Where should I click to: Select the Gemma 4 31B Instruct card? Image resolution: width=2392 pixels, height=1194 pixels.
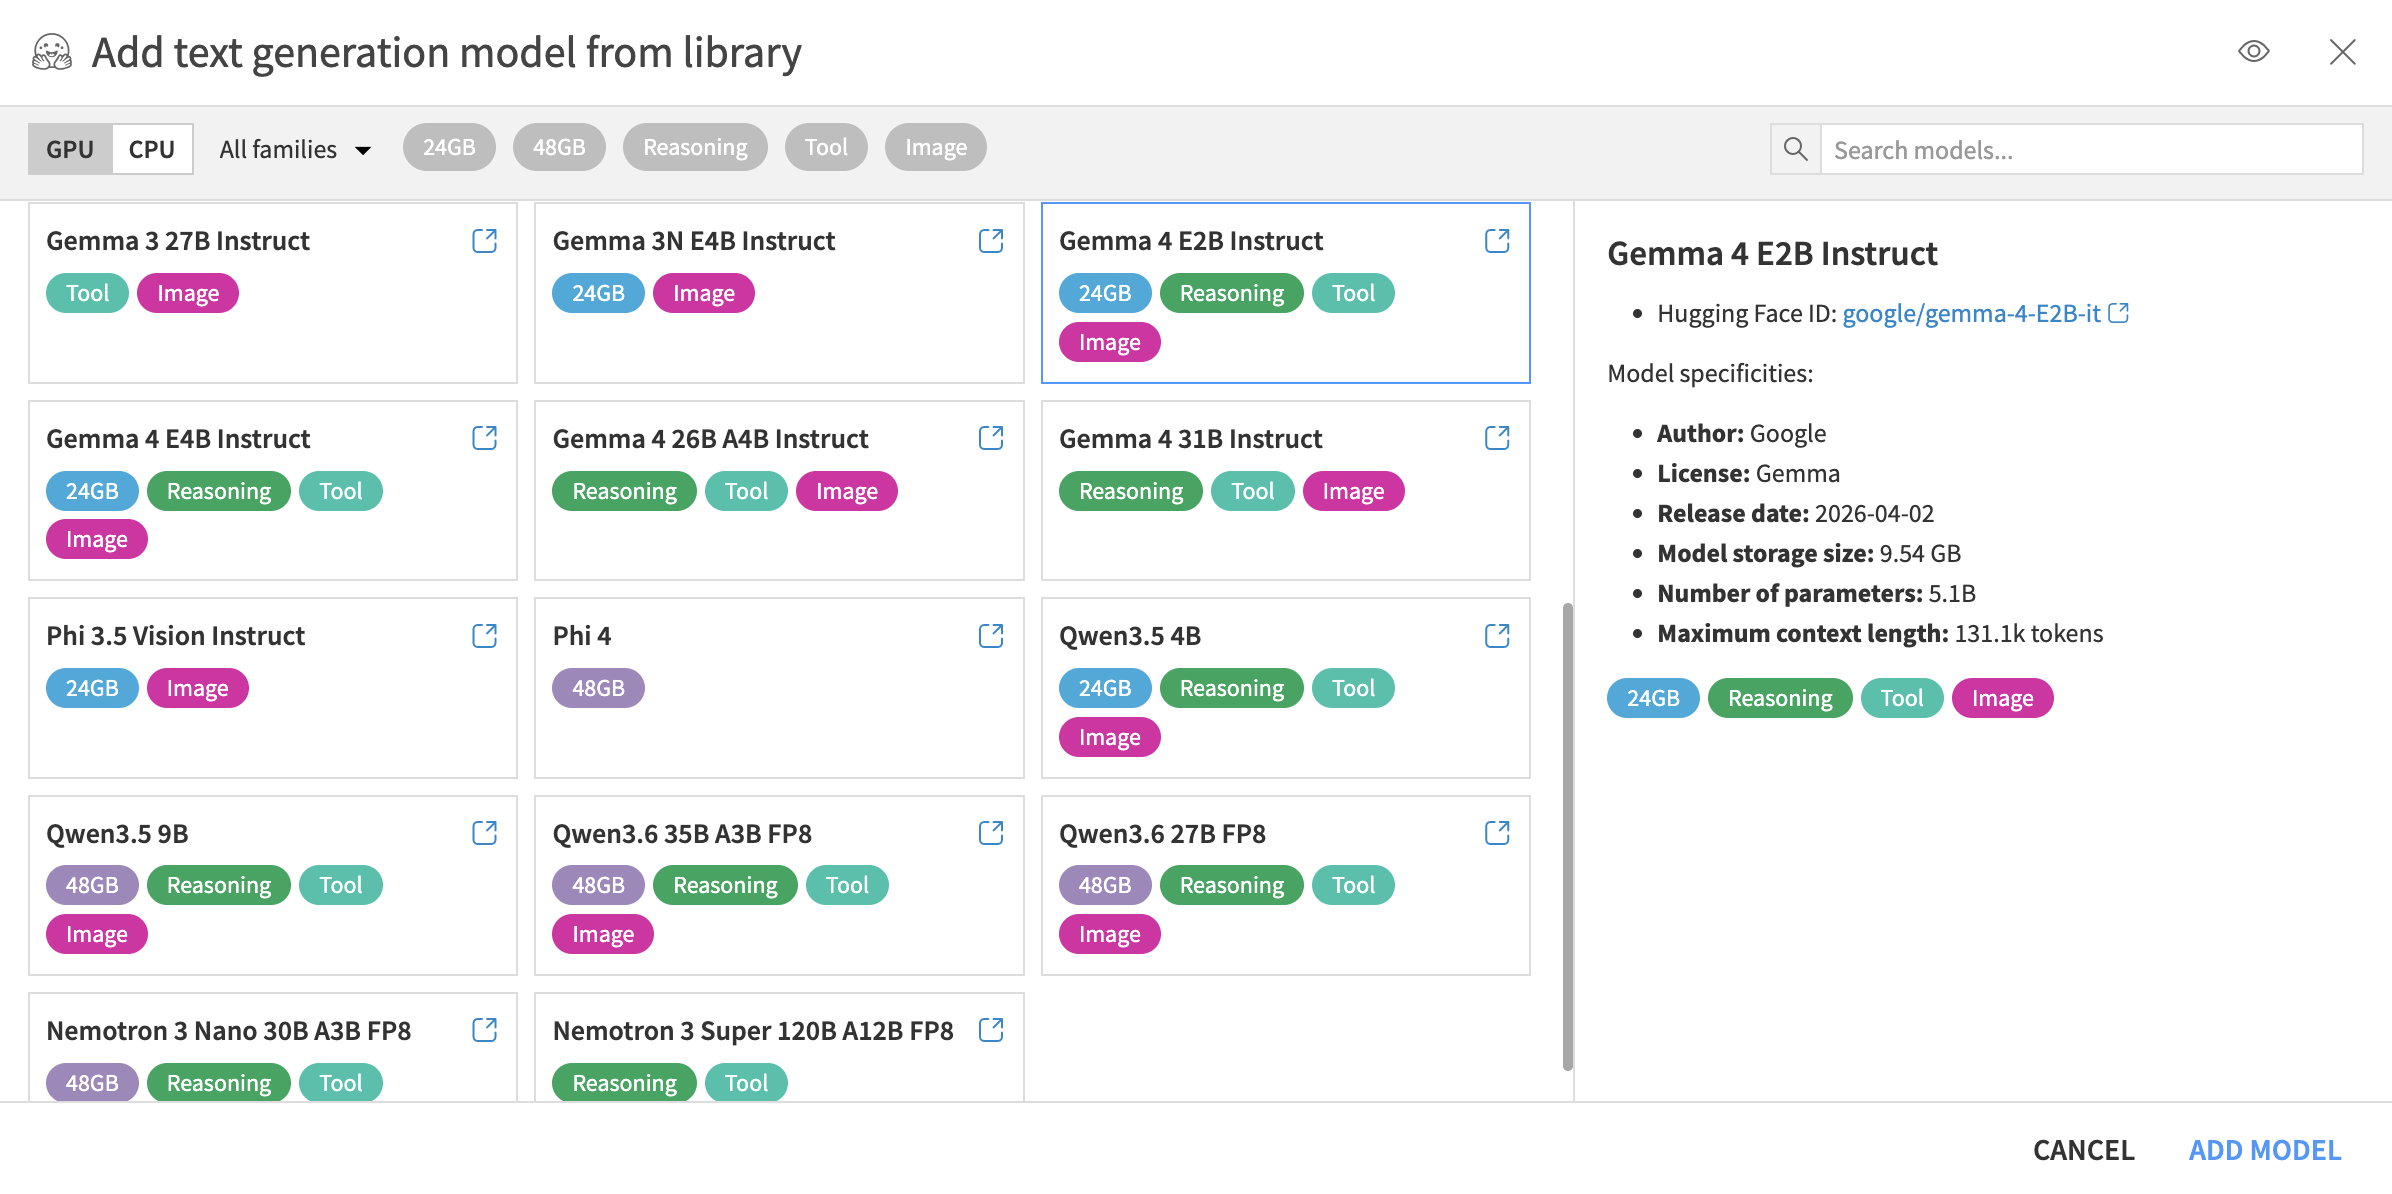click(1286, 490)
